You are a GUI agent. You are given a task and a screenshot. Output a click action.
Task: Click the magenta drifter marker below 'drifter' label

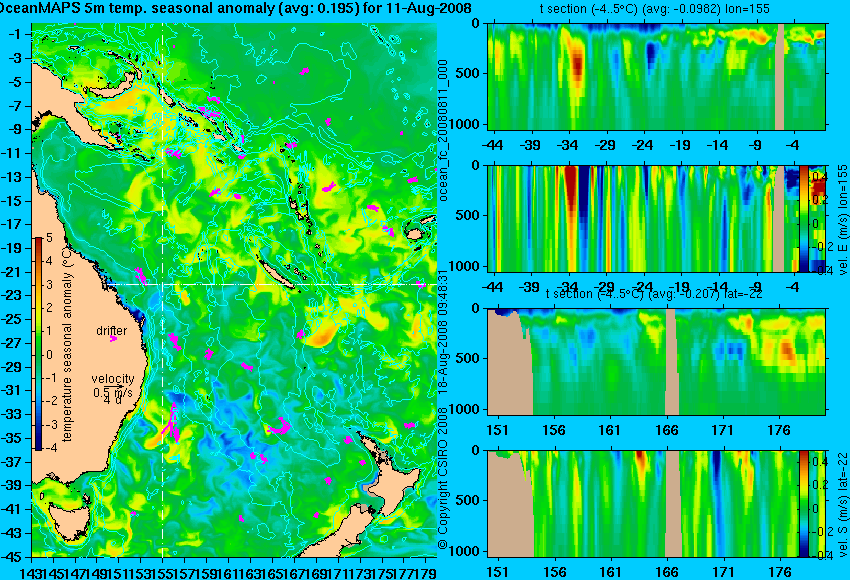(113, 339)
